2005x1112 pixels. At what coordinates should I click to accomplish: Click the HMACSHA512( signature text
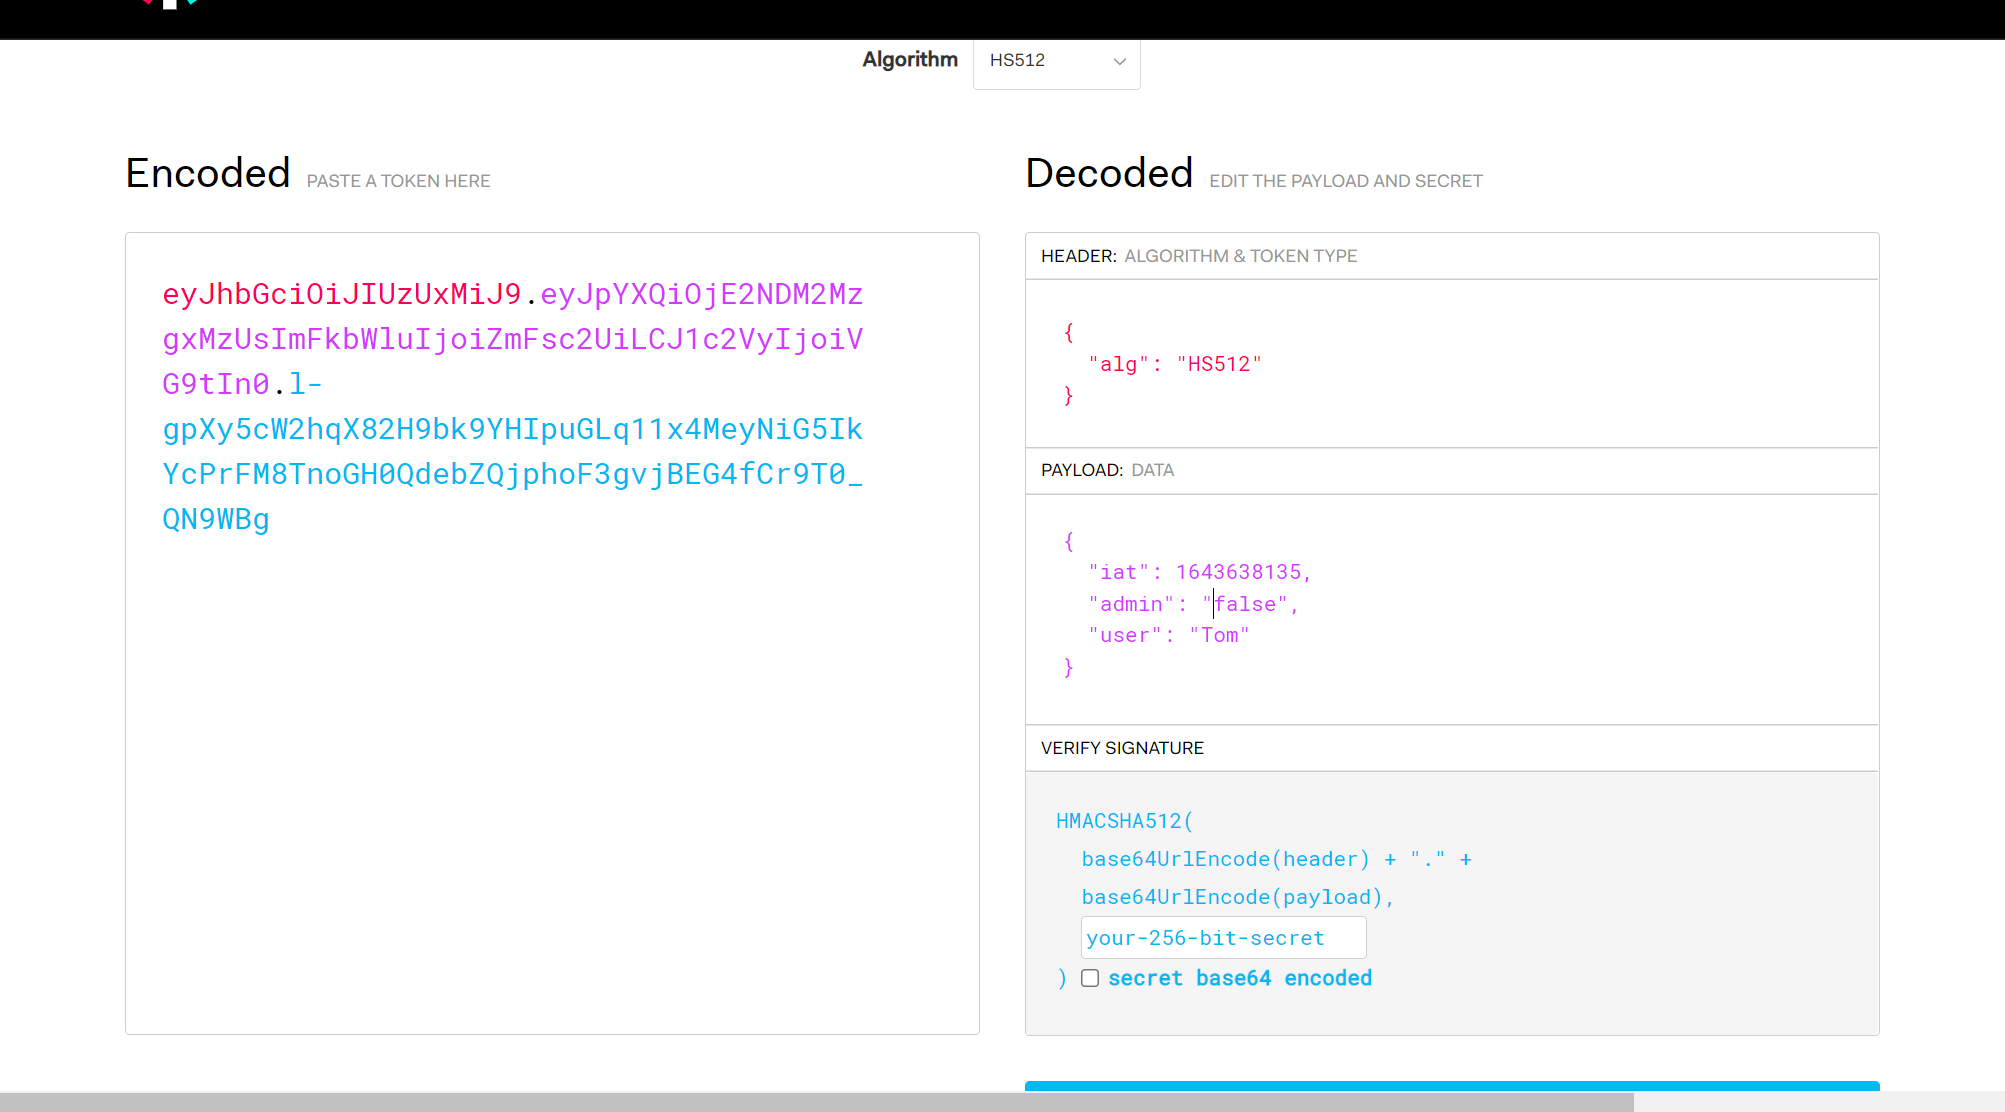point(1125,821)
